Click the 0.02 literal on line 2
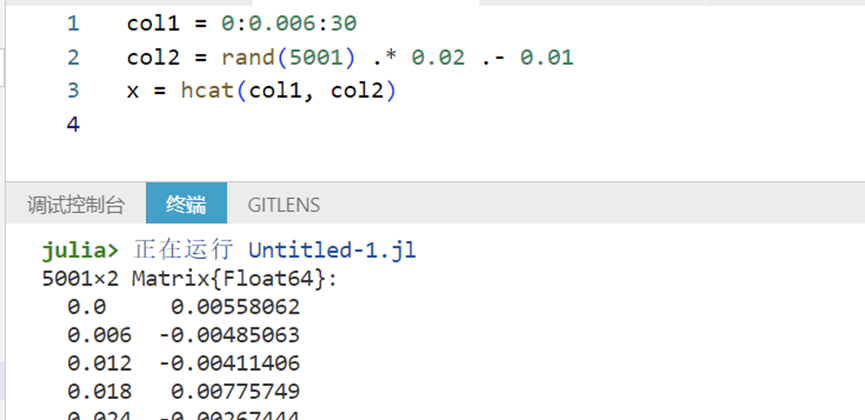865x420 pixels. point(438,57)
